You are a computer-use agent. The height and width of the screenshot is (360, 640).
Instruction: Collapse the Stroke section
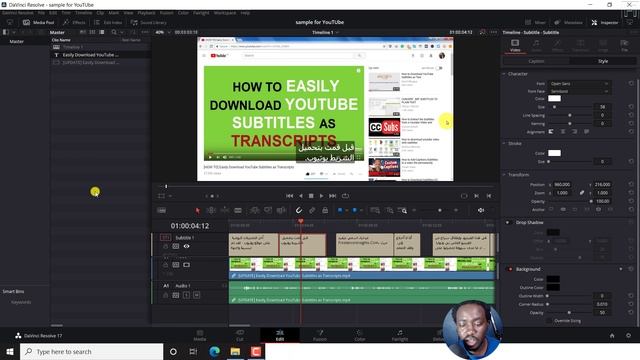point(504,143)
